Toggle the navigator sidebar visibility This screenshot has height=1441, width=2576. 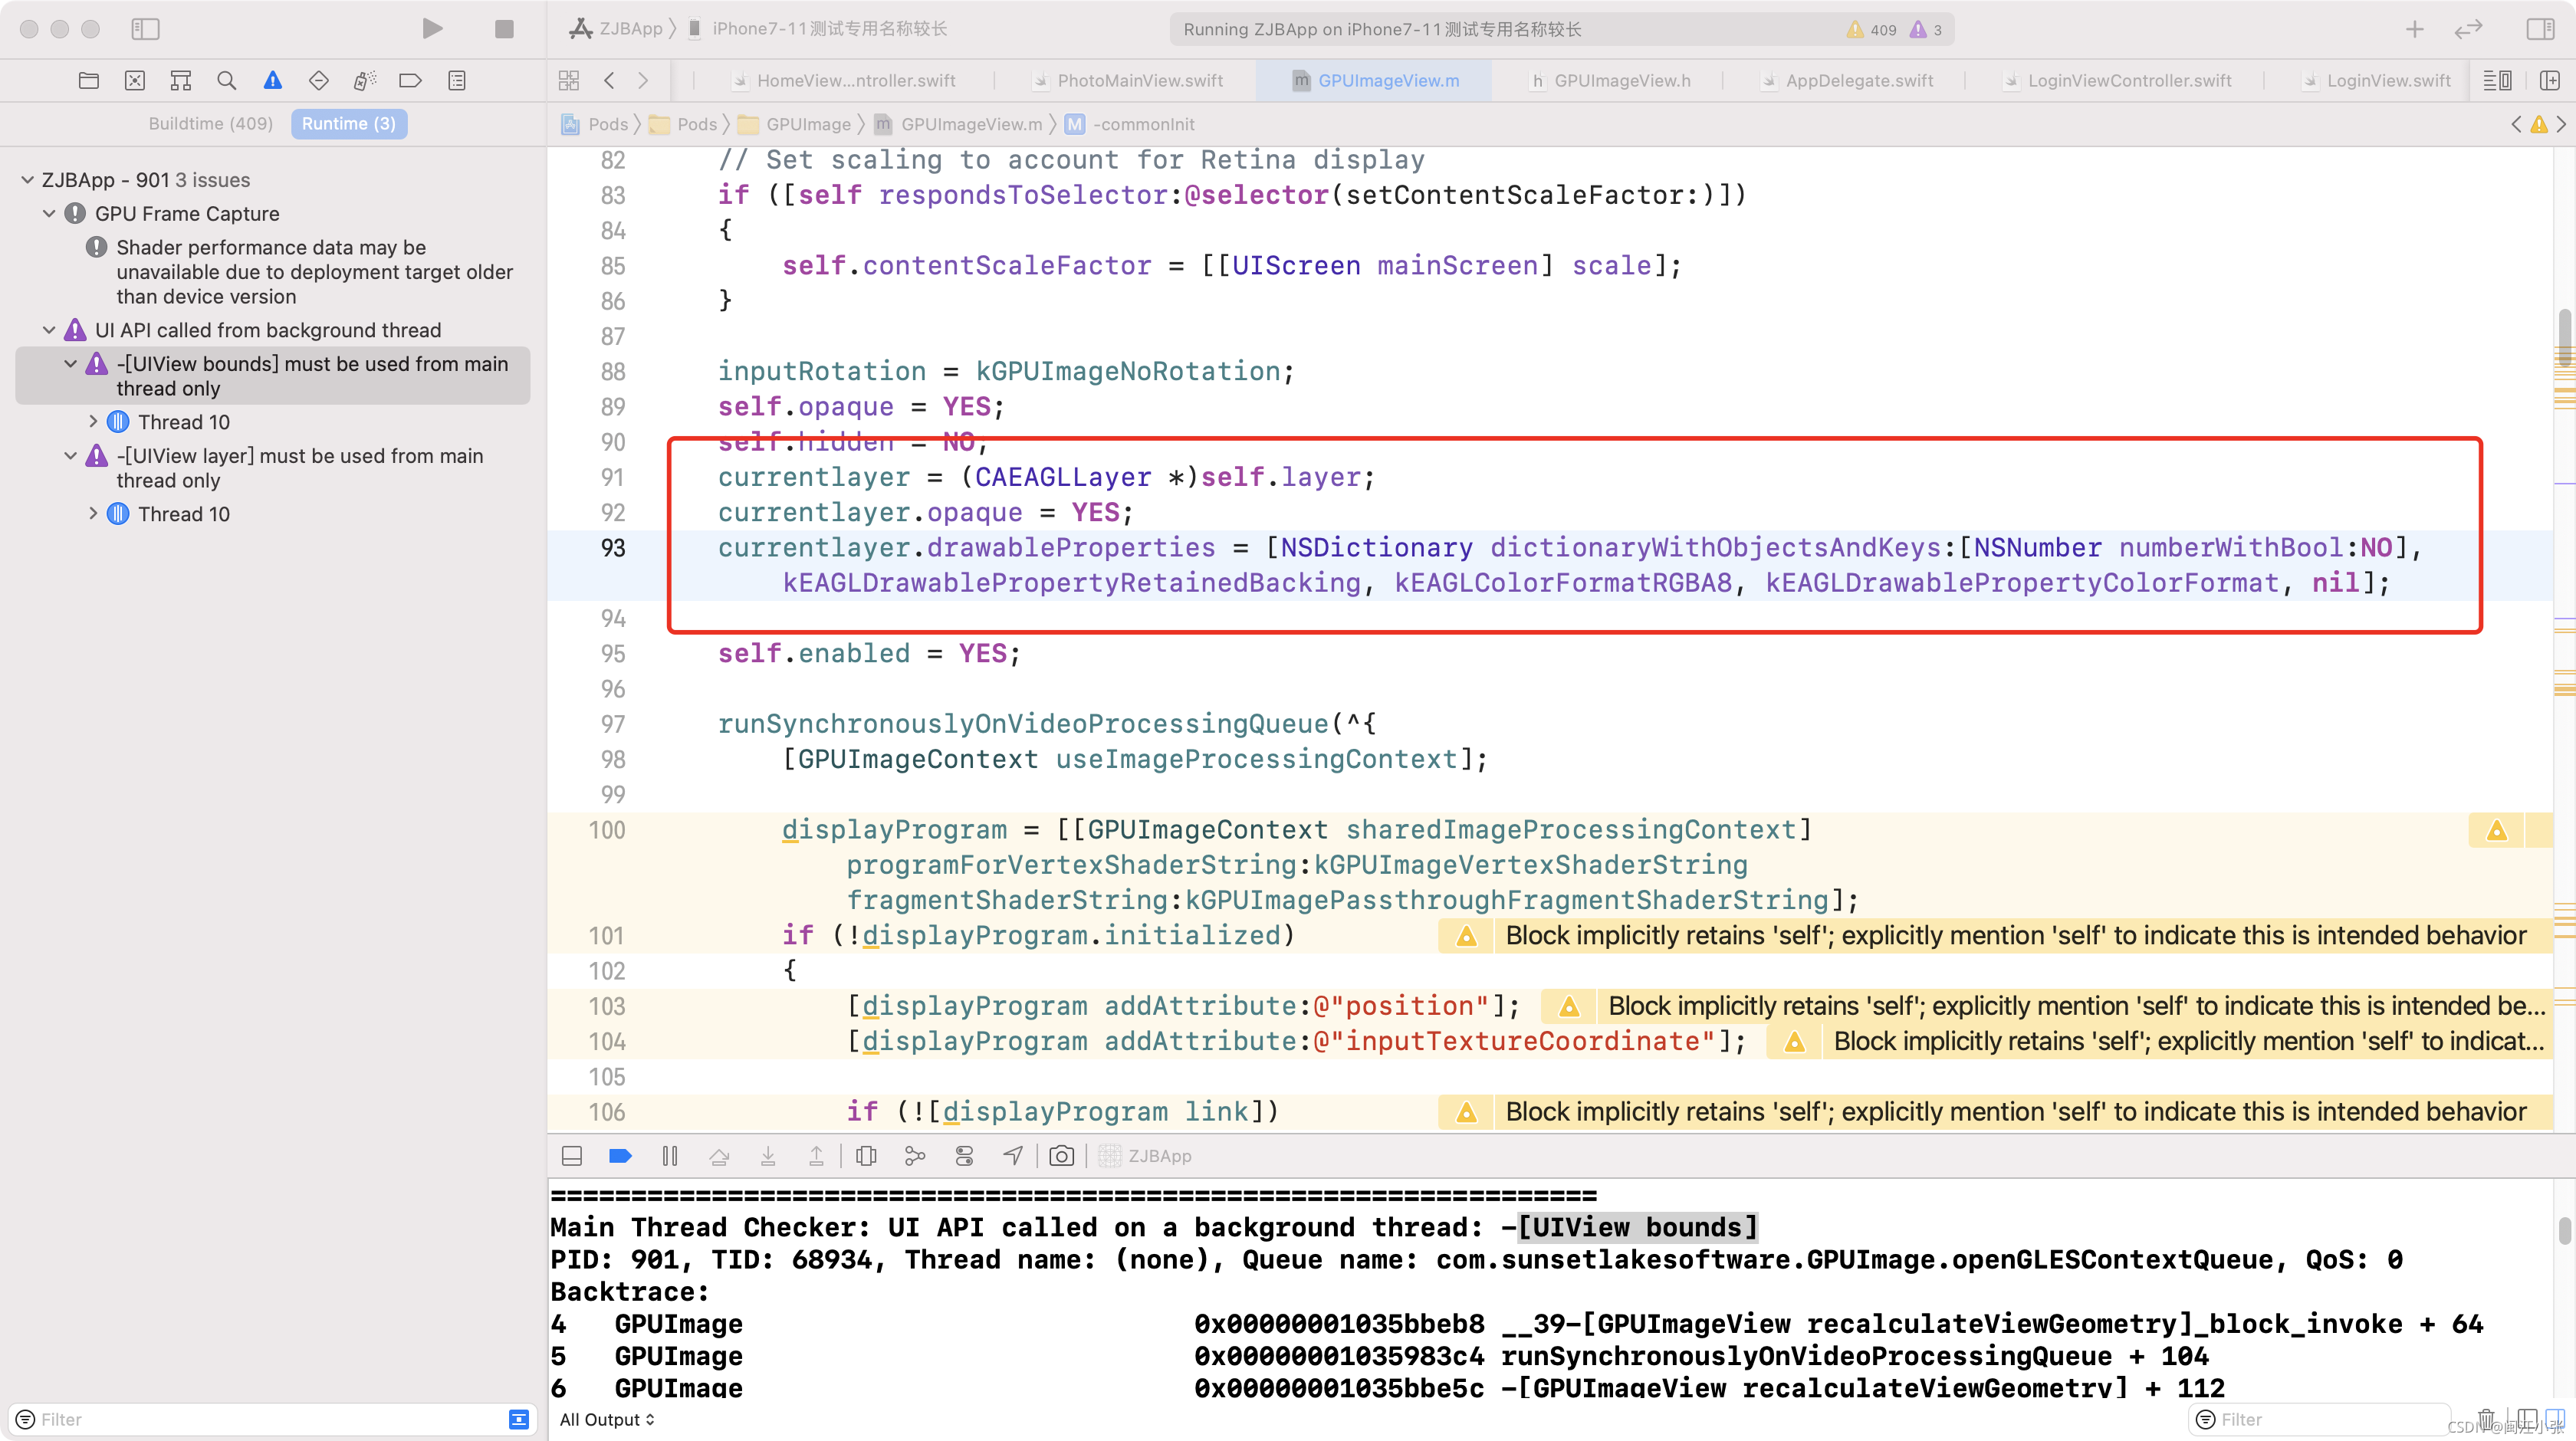tap(145, 29)
